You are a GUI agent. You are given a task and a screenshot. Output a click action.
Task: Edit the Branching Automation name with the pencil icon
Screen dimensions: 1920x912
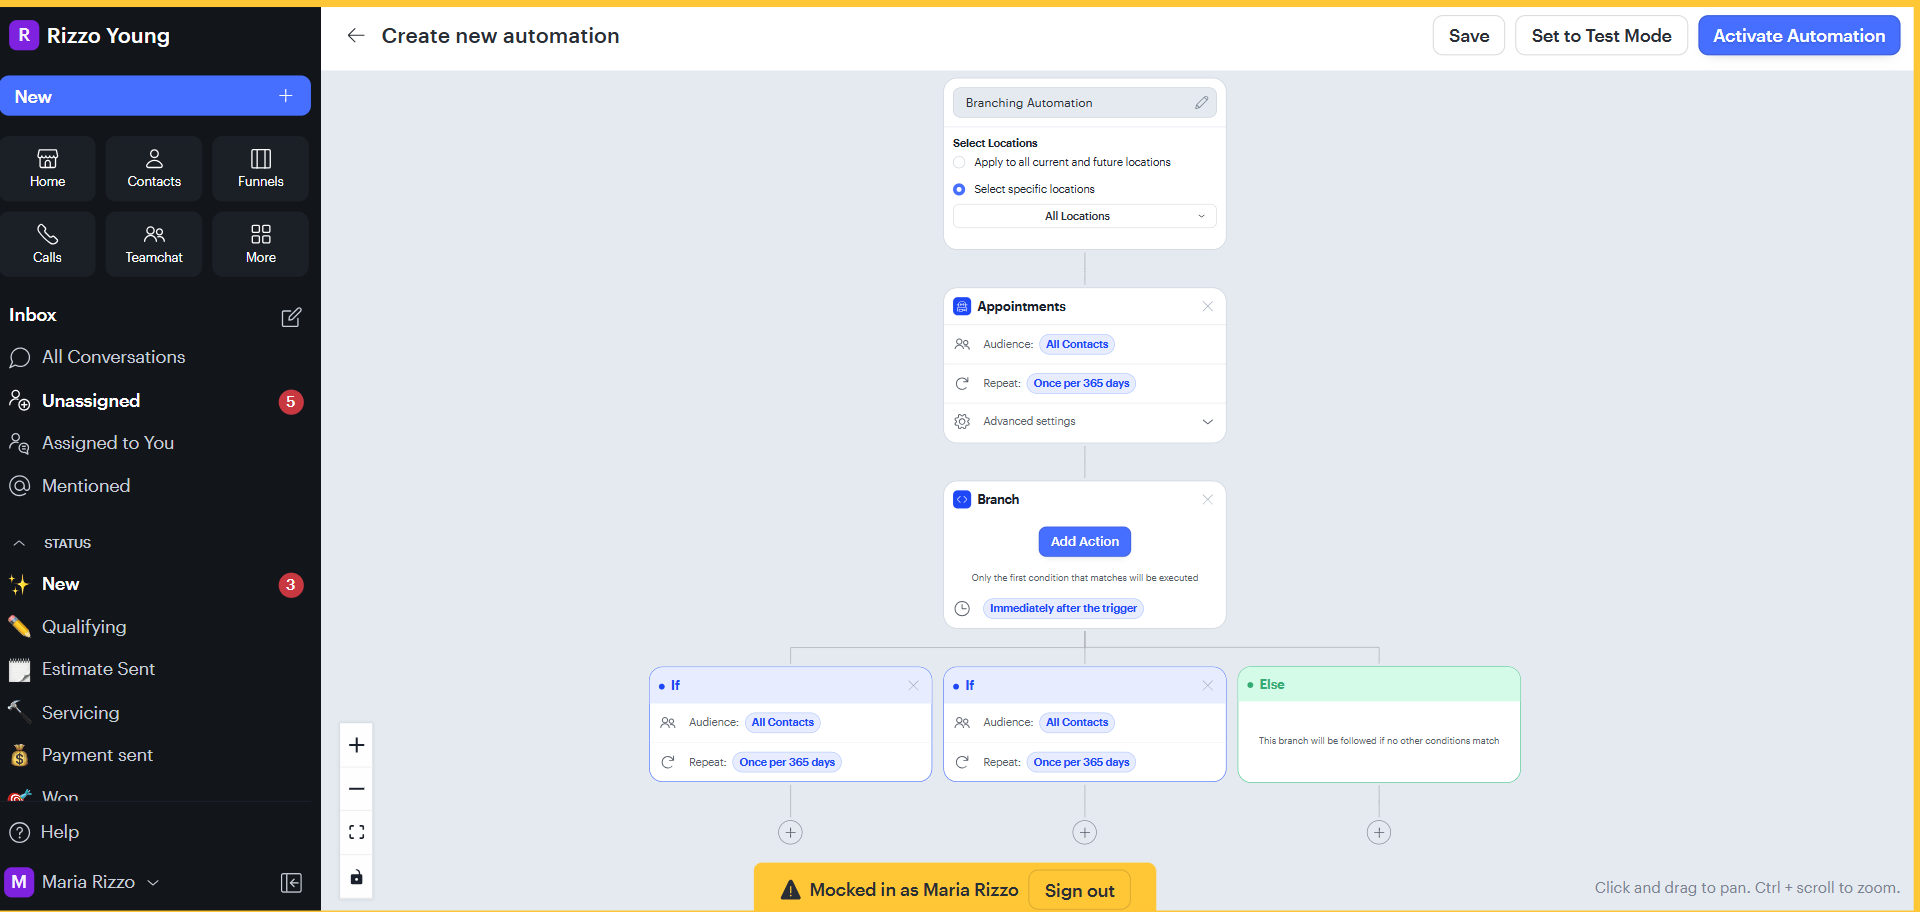tap(1201, 103)
